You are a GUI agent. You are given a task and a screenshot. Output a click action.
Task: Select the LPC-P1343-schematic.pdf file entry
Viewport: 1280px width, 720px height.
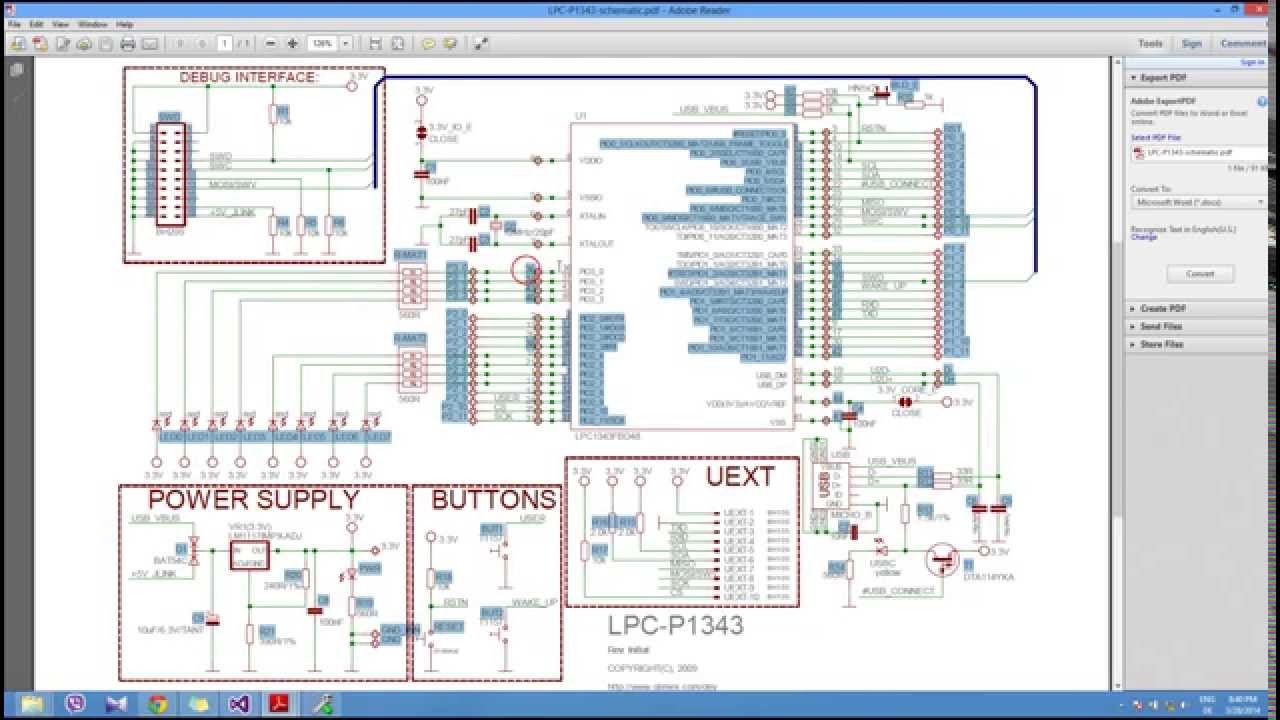[x=1198, y=153]
